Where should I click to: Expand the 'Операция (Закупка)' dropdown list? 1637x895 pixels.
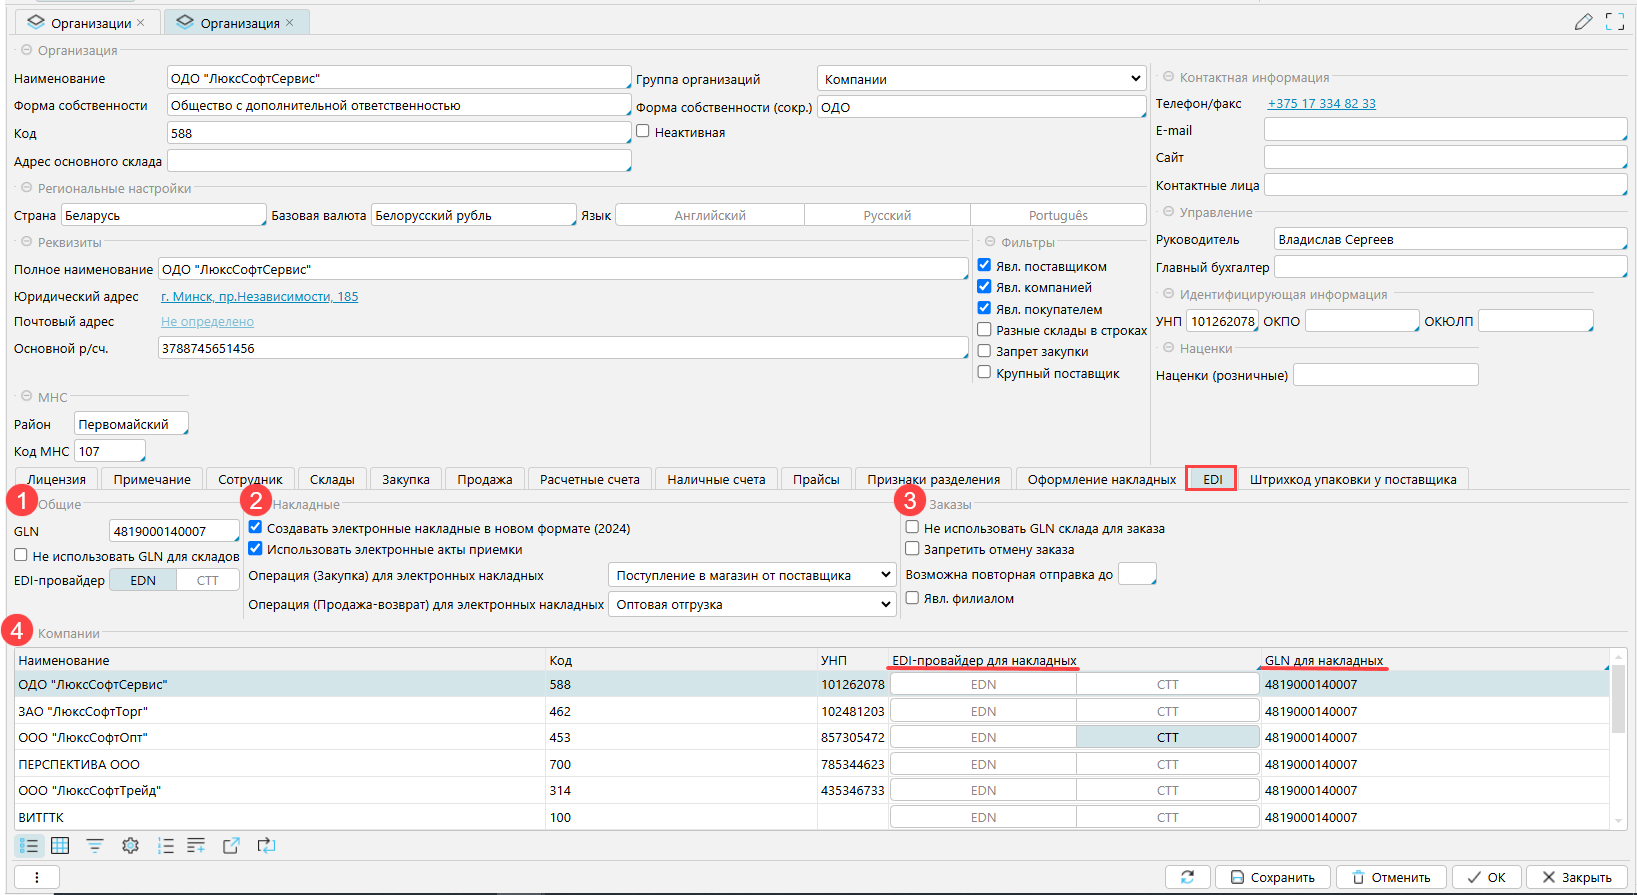tap(752, 575)
